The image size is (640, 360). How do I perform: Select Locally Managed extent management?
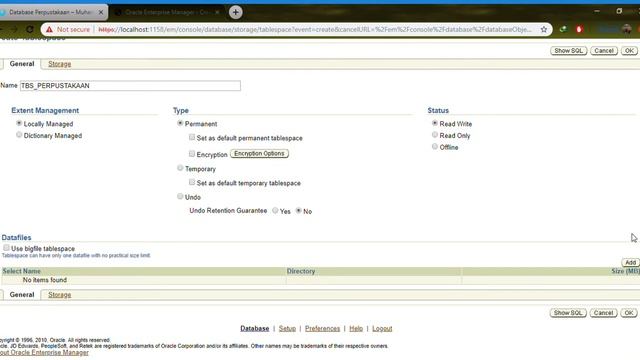[19, 123]
